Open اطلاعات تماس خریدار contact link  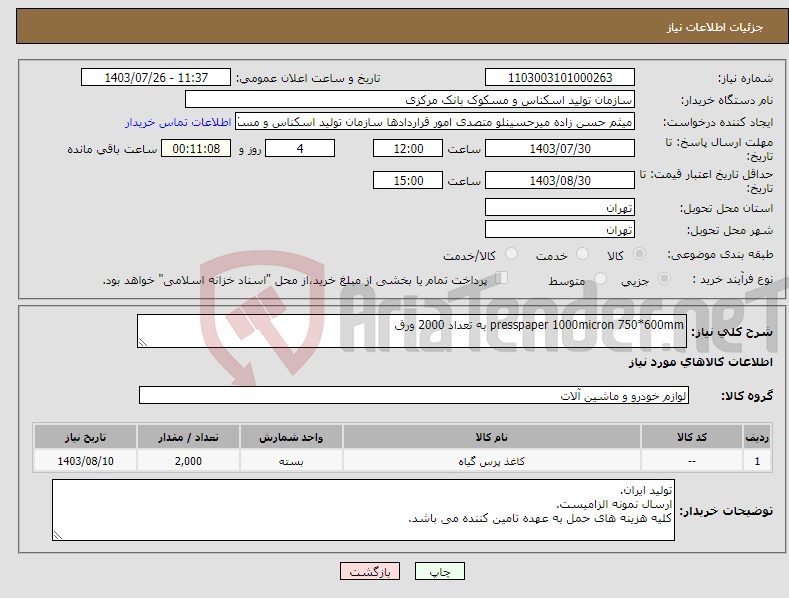pos(178,122)
